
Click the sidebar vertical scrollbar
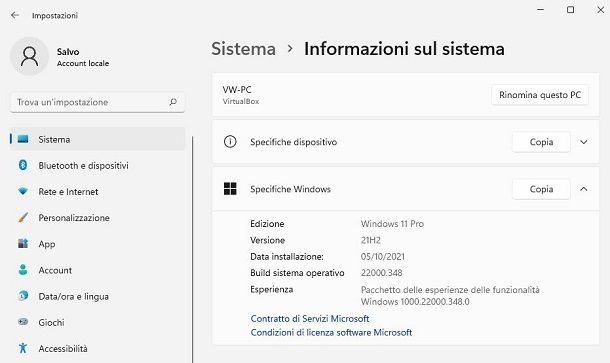pyautogui.click(x=193, y=249)
